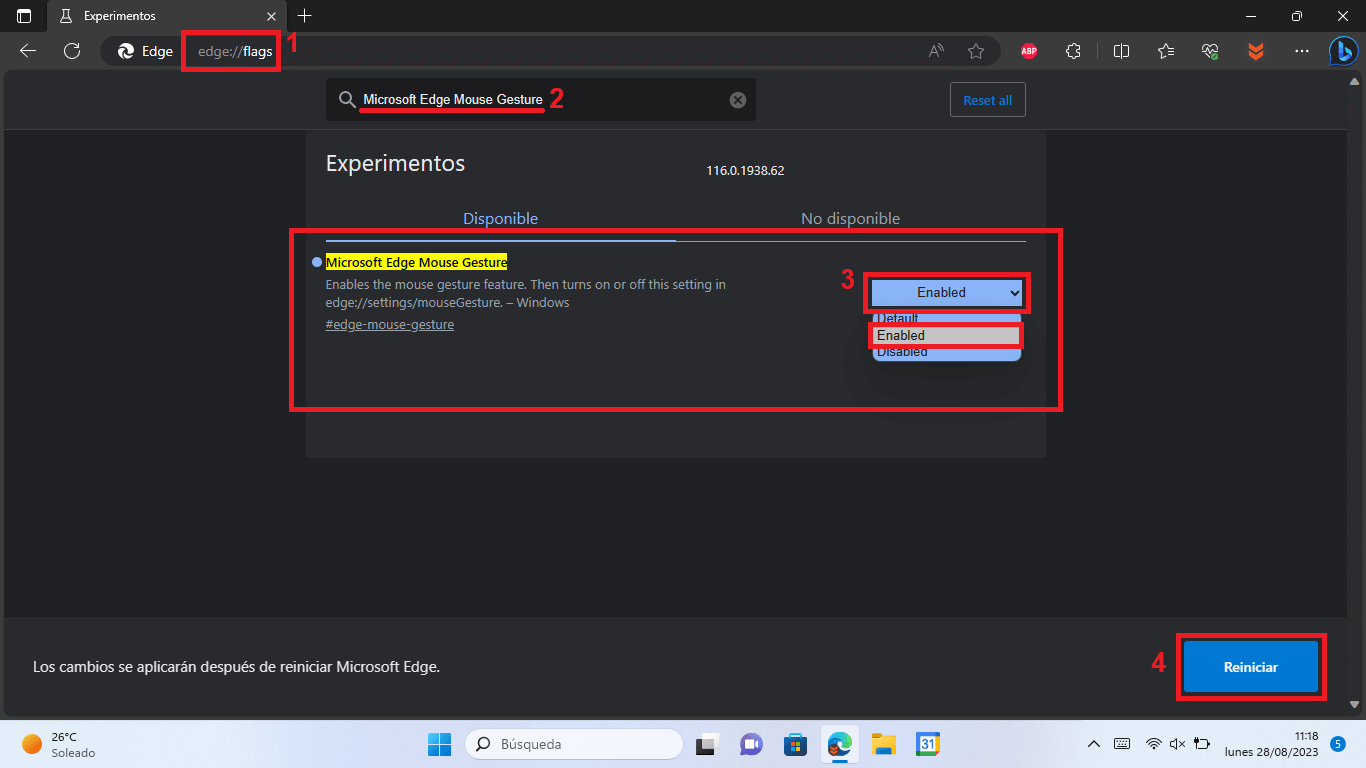
Task: Click the orange Avast extension icon
Action: pos(1256,51)
